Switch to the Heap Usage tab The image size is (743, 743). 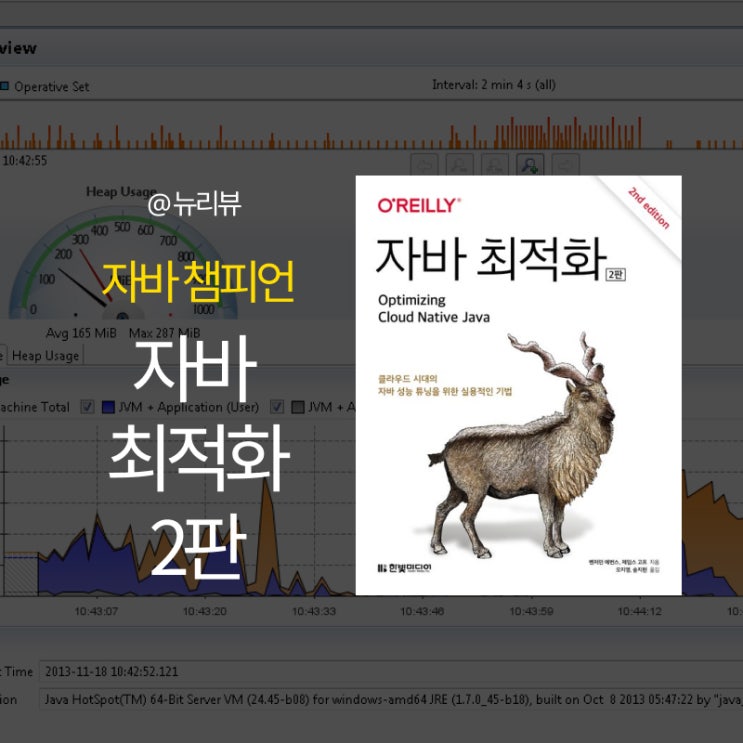tap(45, 355)
